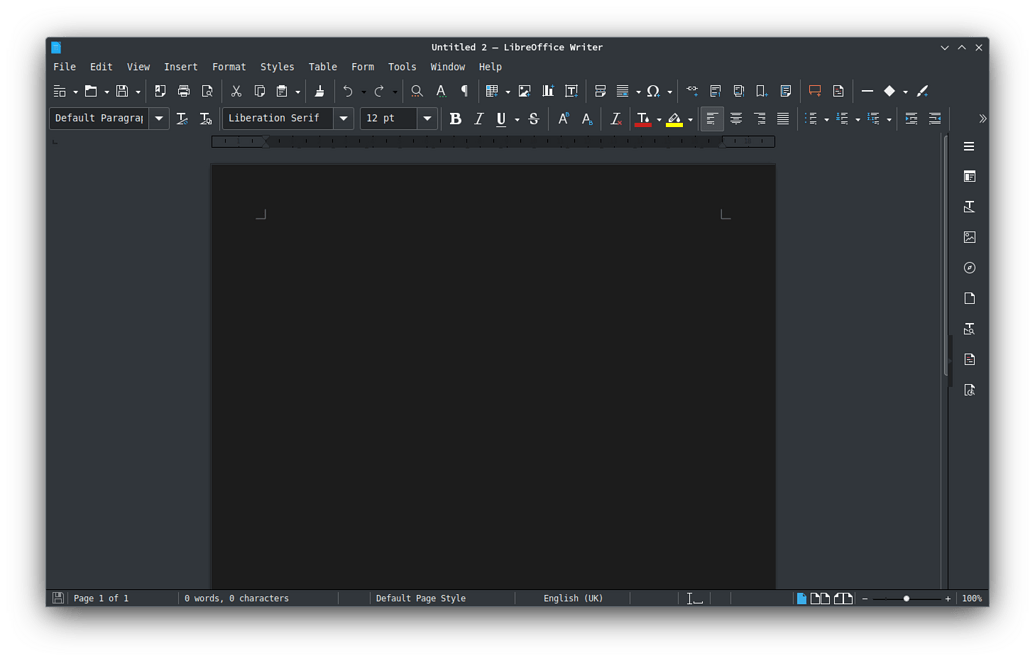Toggle underline formatting
This screenshot has width=1035, height=660.
500,118
